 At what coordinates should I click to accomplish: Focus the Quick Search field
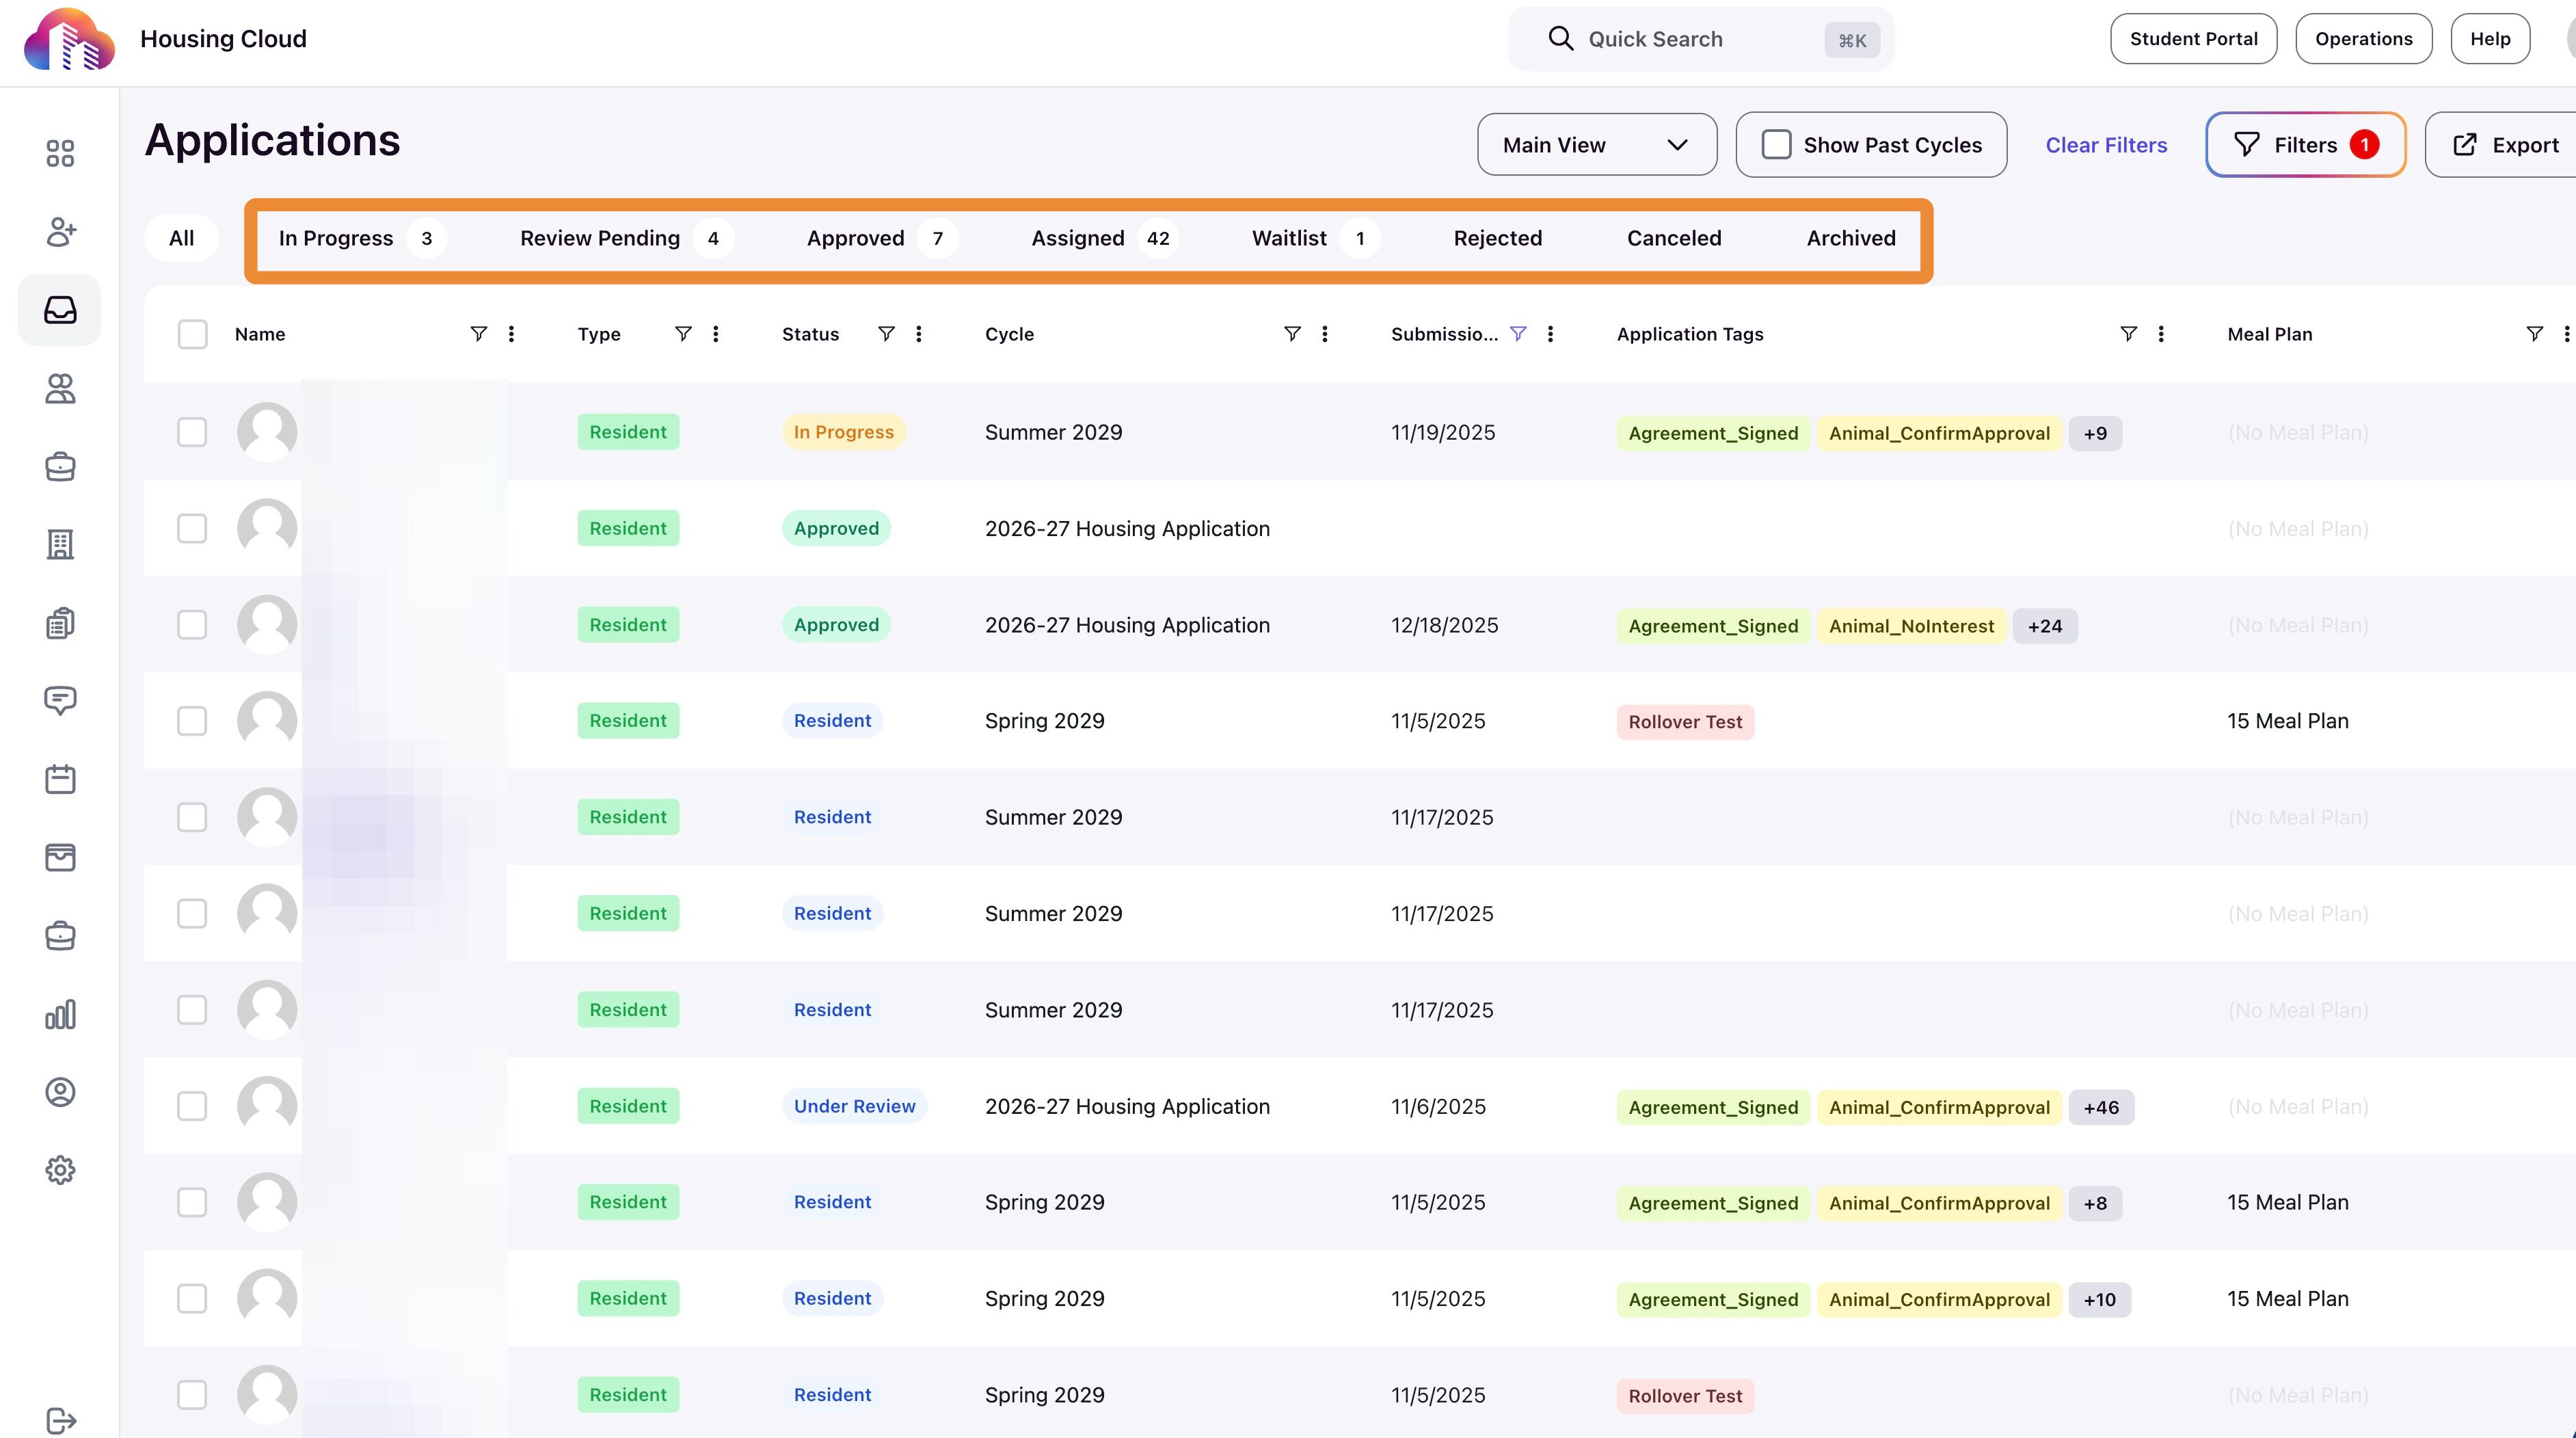pos(1700,39)
